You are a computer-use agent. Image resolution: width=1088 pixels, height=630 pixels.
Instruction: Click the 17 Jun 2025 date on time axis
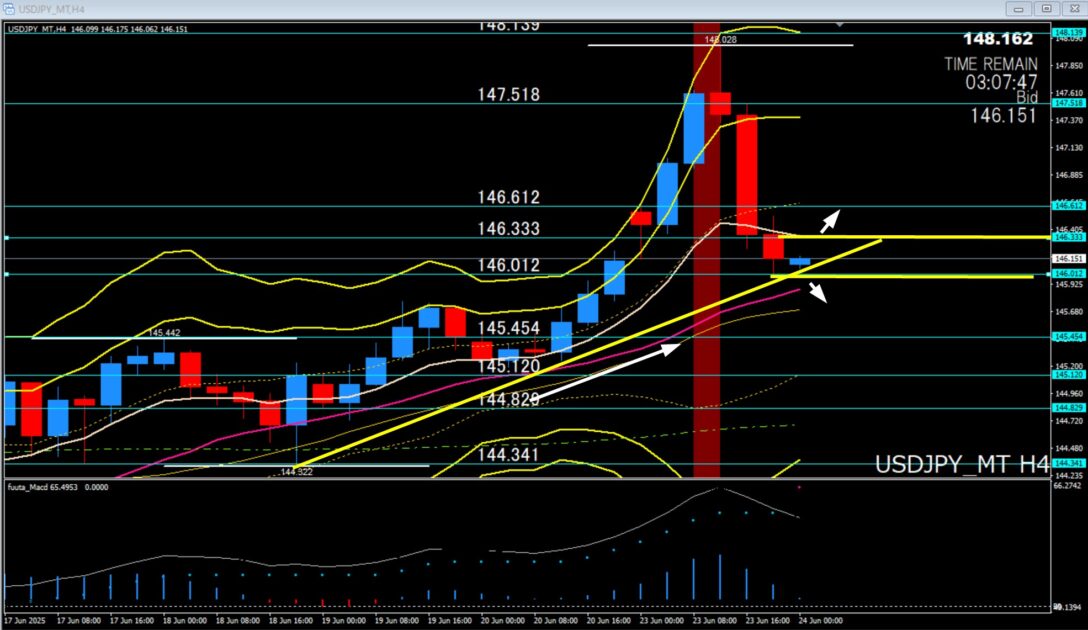[x=25, y=621]
